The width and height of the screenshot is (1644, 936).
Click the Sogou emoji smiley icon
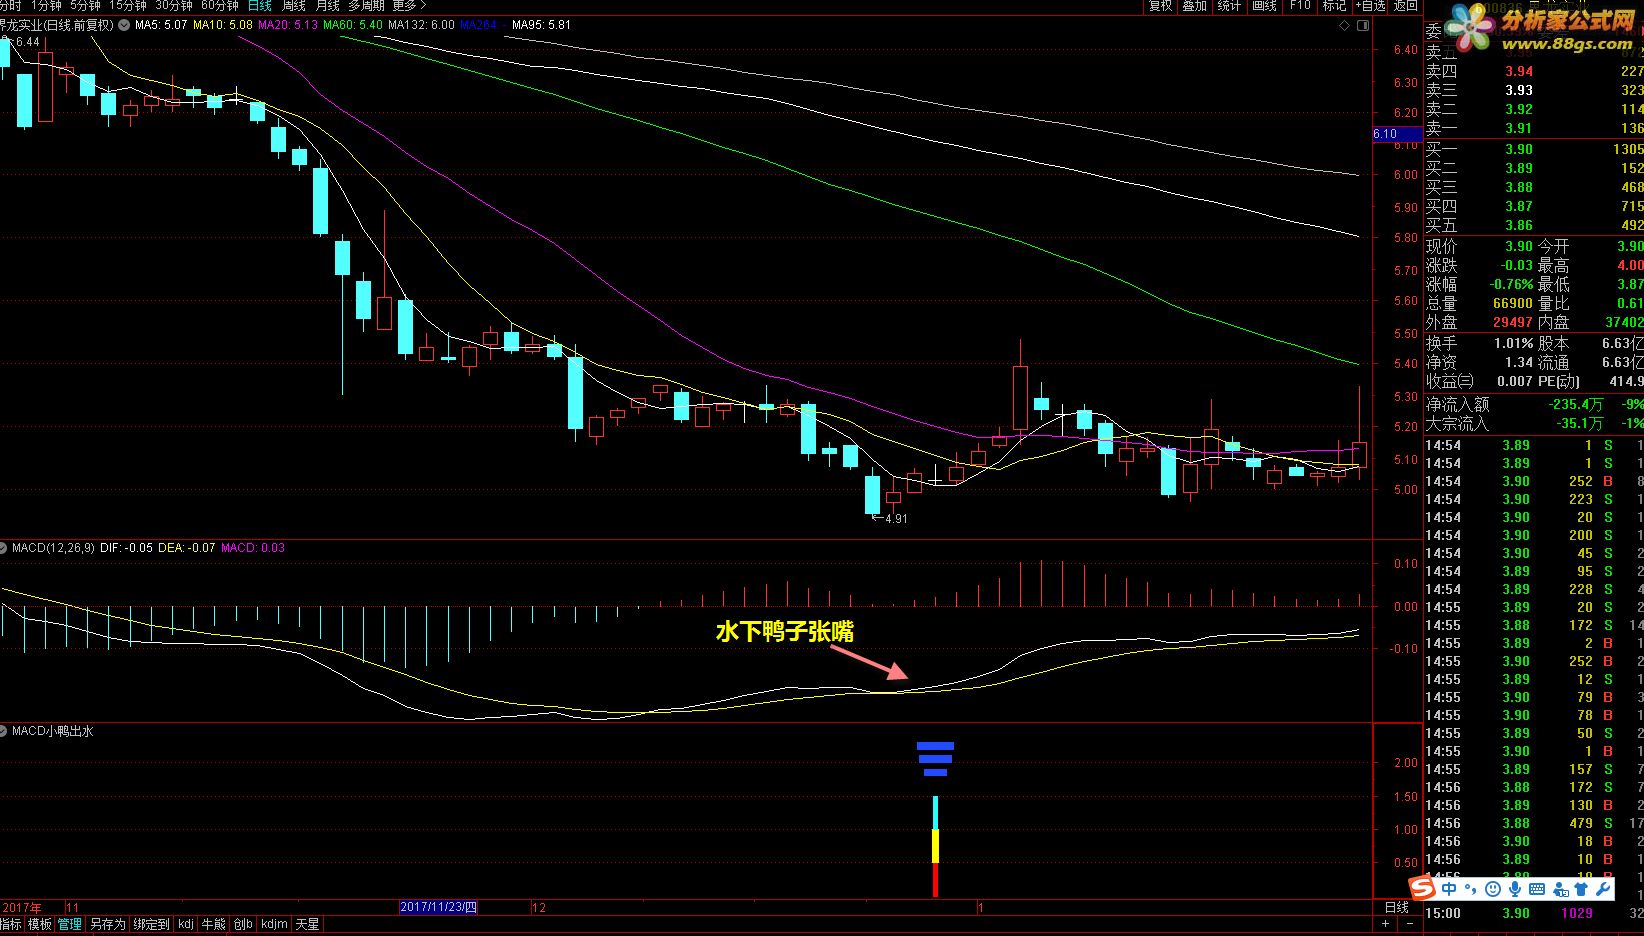[1493, 888]
